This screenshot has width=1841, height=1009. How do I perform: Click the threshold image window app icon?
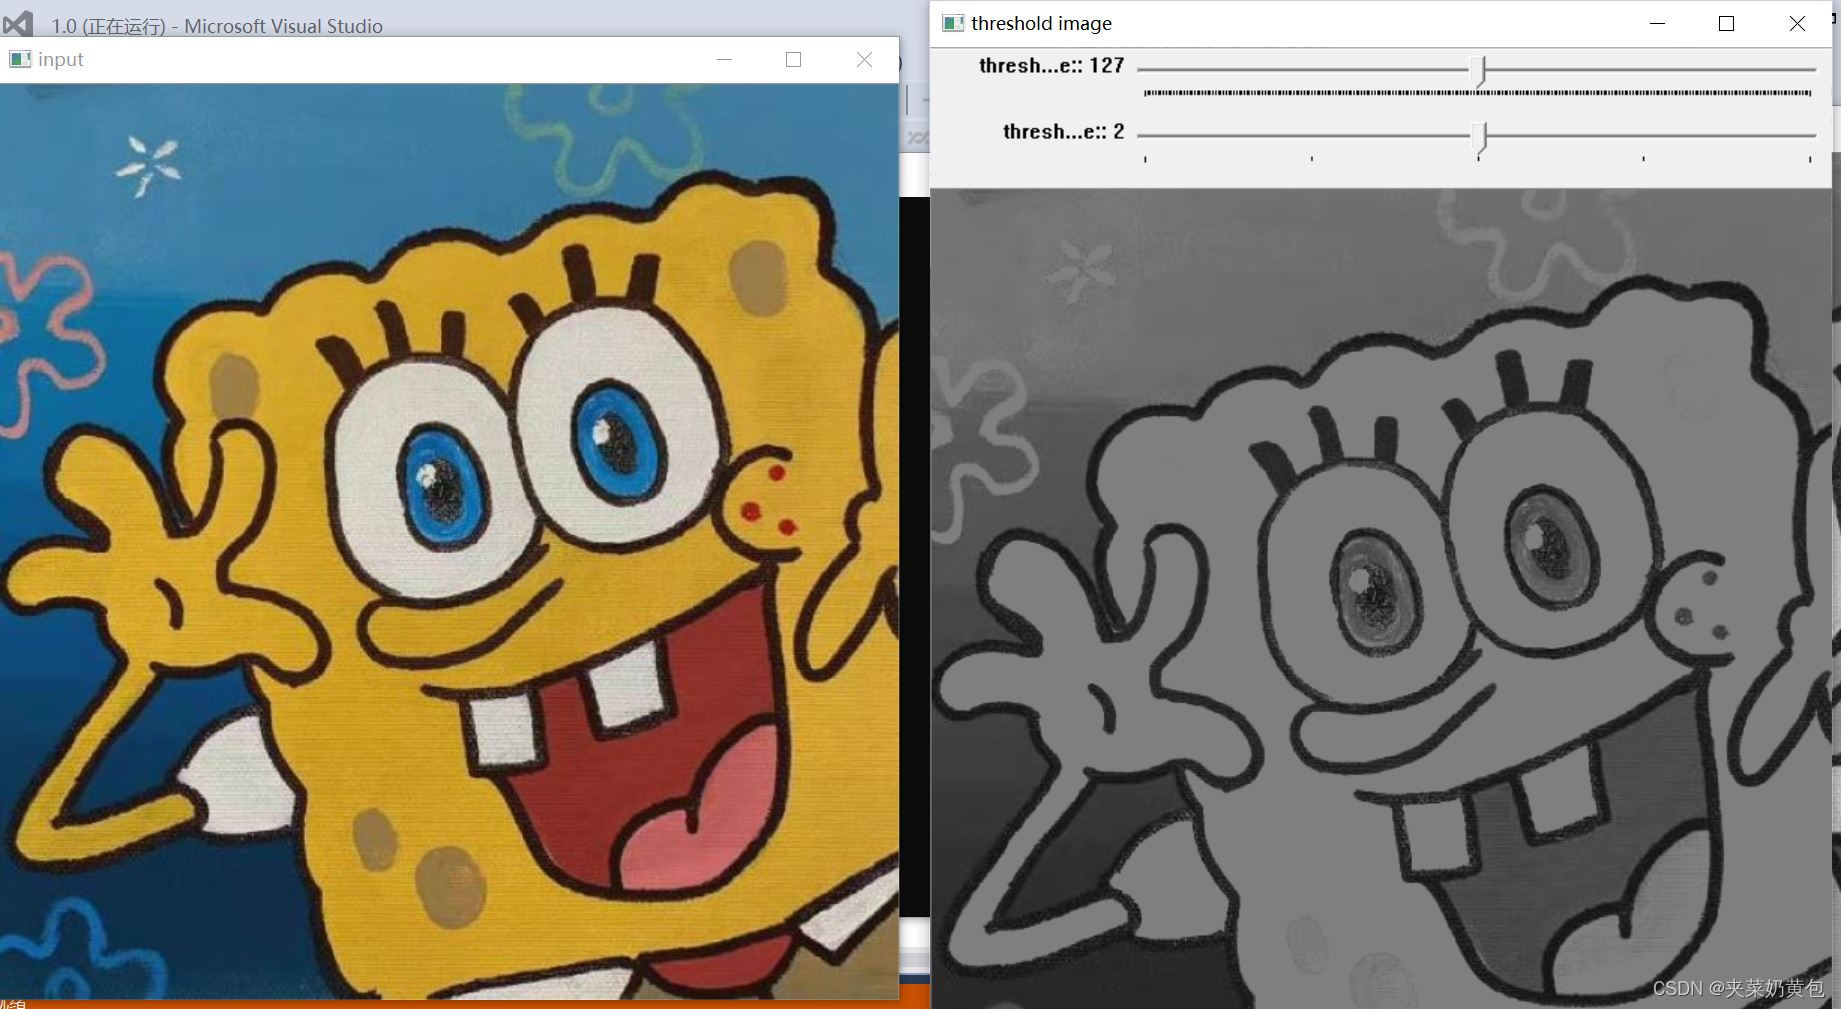pyautogui.click(x=953, y=23)
